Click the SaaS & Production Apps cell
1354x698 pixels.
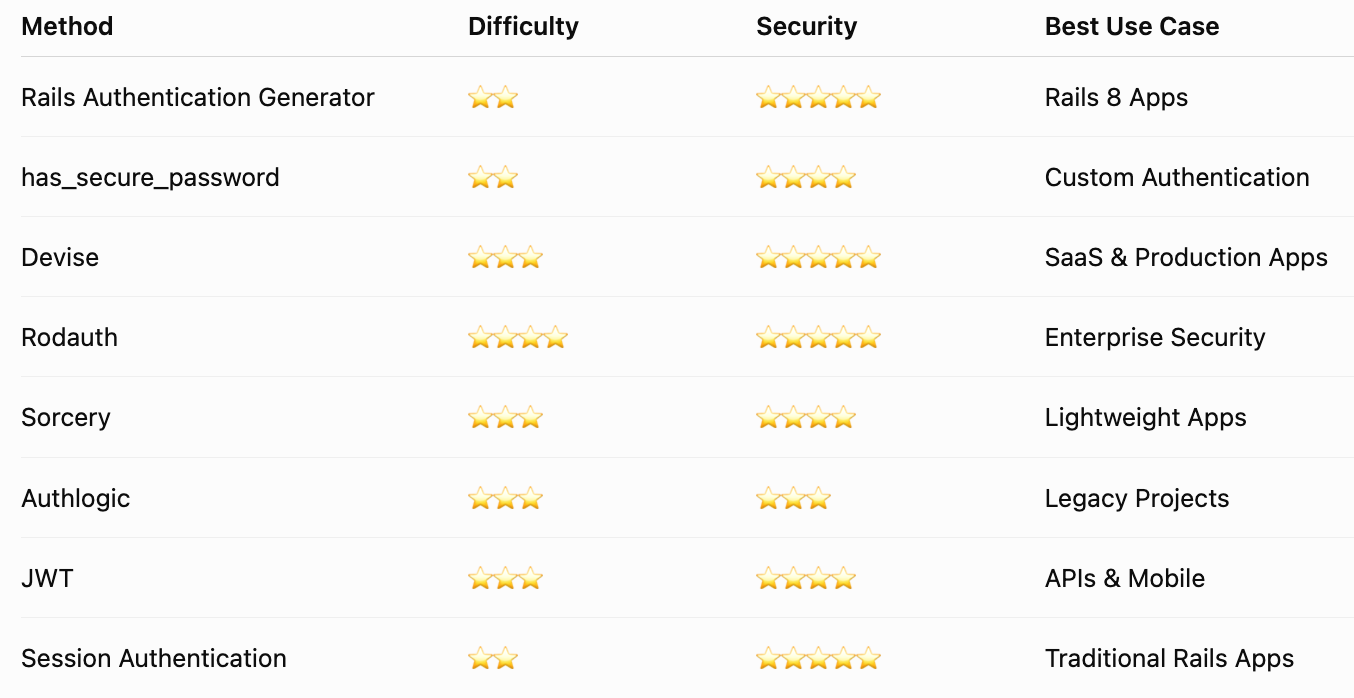tap(1186, 258)
